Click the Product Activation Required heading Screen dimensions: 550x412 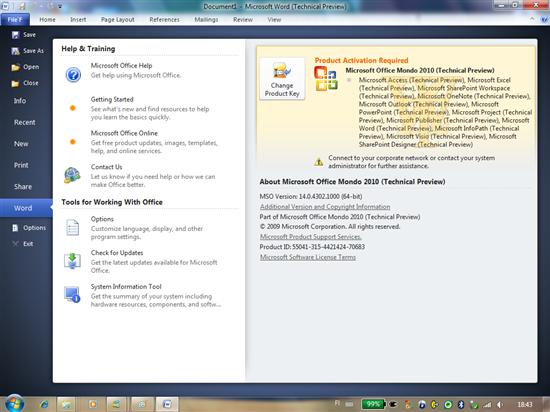[x=361, y=60]
